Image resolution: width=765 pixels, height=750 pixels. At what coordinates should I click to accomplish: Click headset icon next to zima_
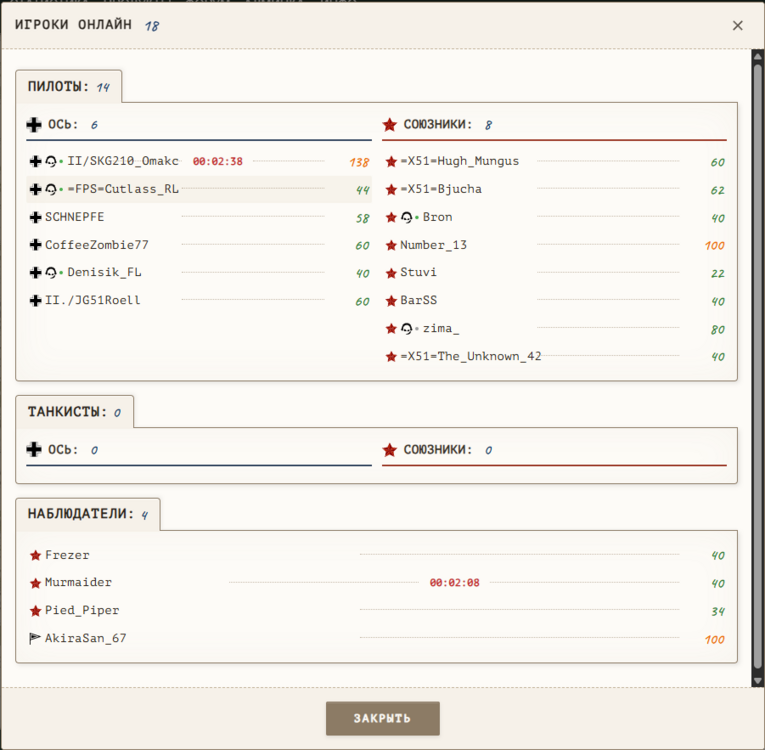(406, 328)
